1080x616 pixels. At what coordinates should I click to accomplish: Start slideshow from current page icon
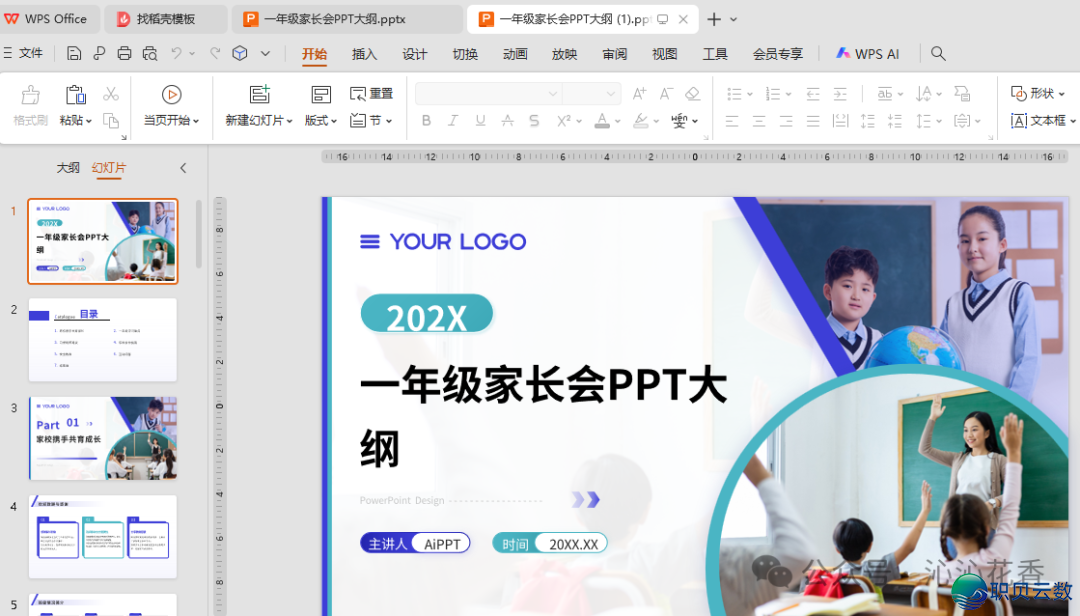(x=172, y=94)
